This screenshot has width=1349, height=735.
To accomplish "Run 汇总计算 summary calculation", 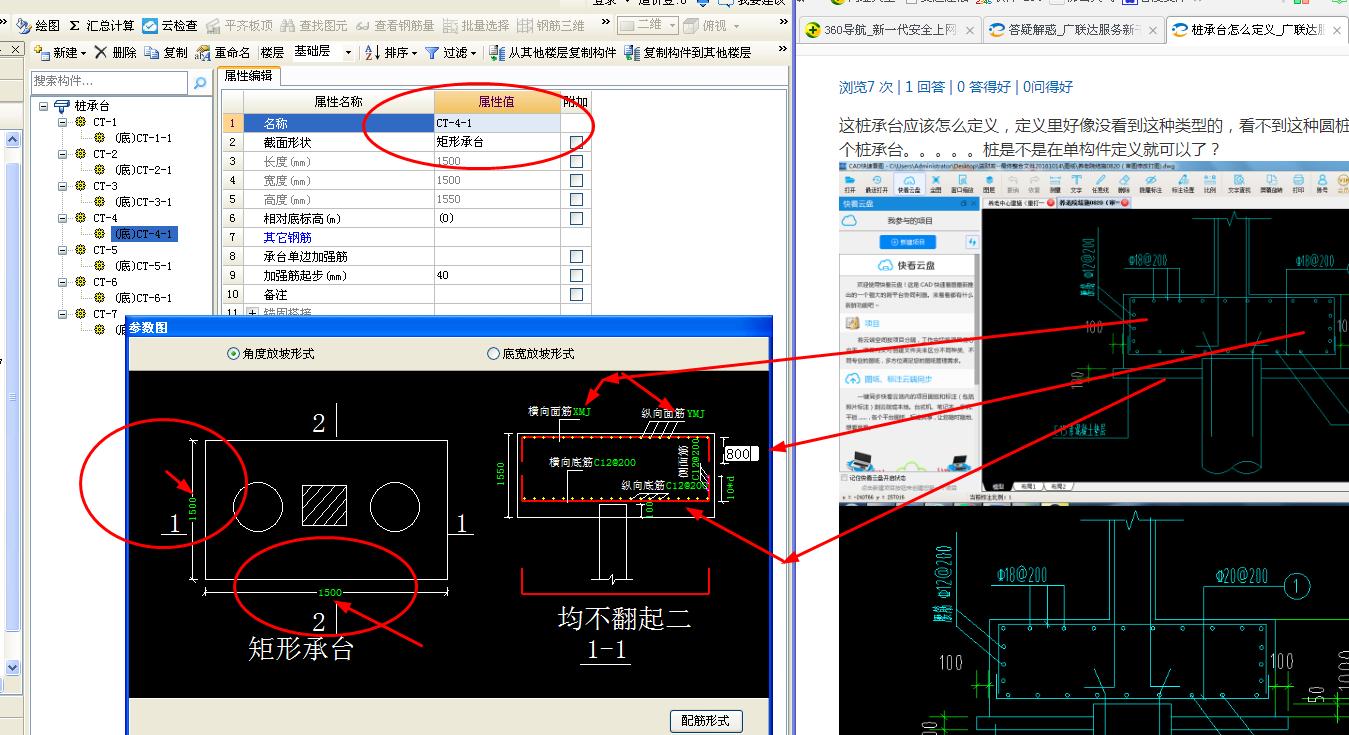I will (102, 25).
